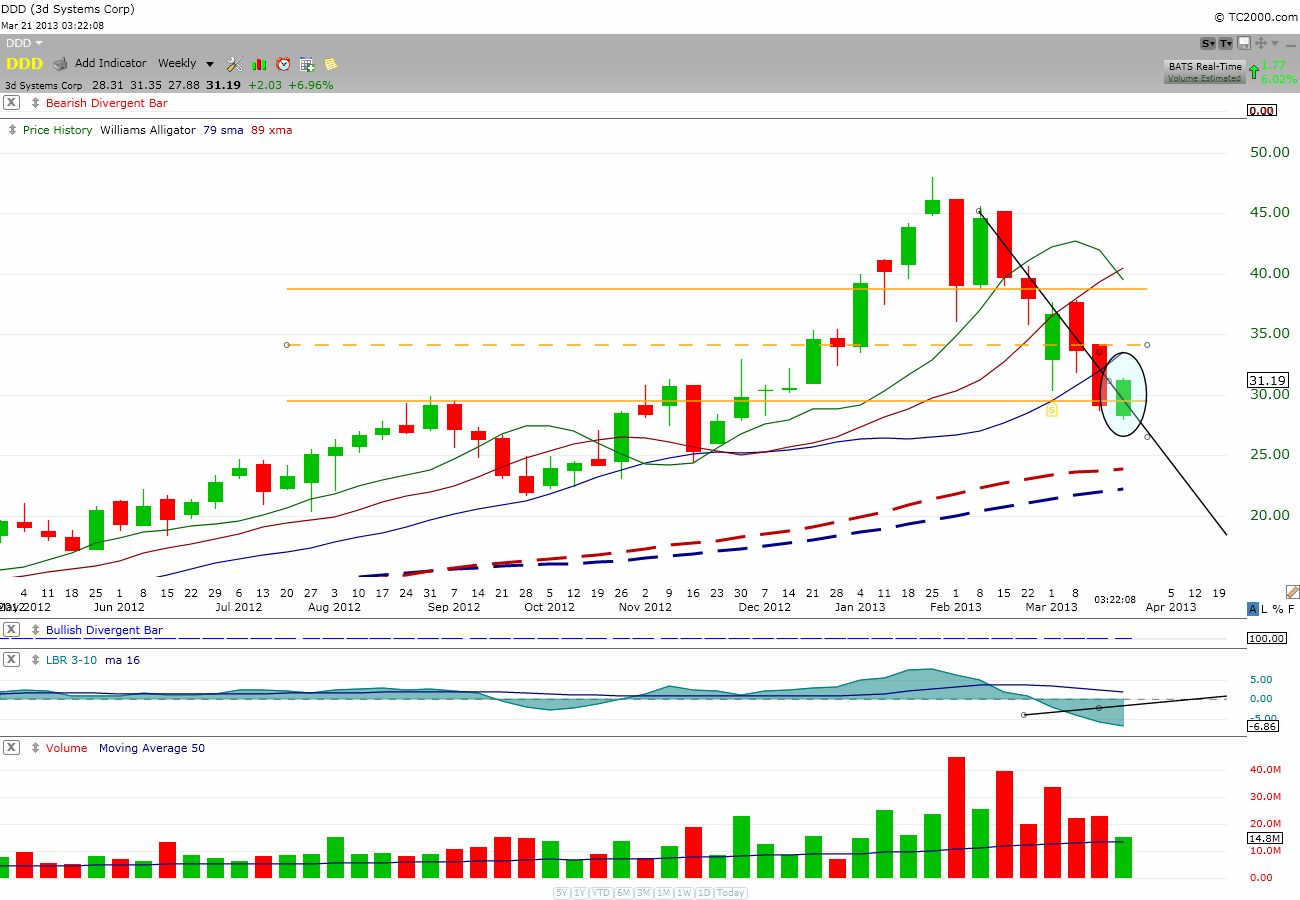Click the yellow S marker on the chart
The height and width of the screenshot is (900, 1300).
coord(1052,410)
